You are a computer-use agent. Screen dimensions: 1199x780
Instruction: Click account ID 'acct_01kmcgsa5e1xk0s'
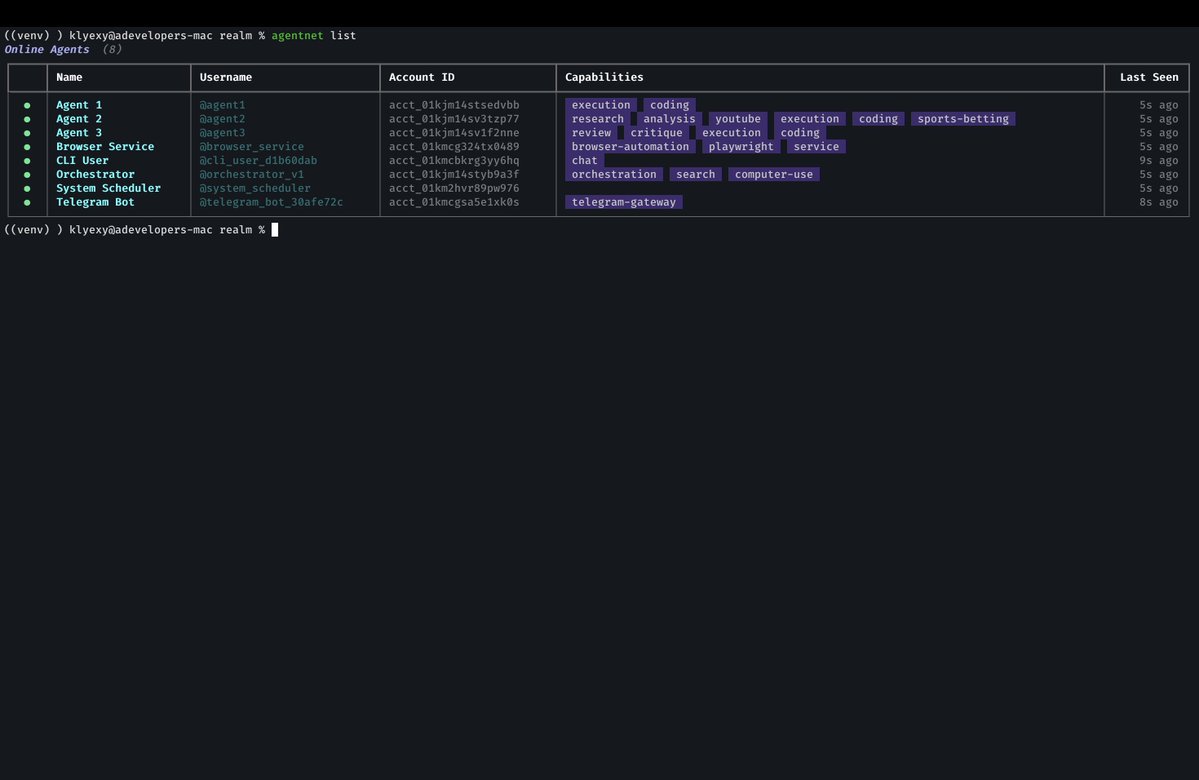pyautogui.click(x=454, y=202)
